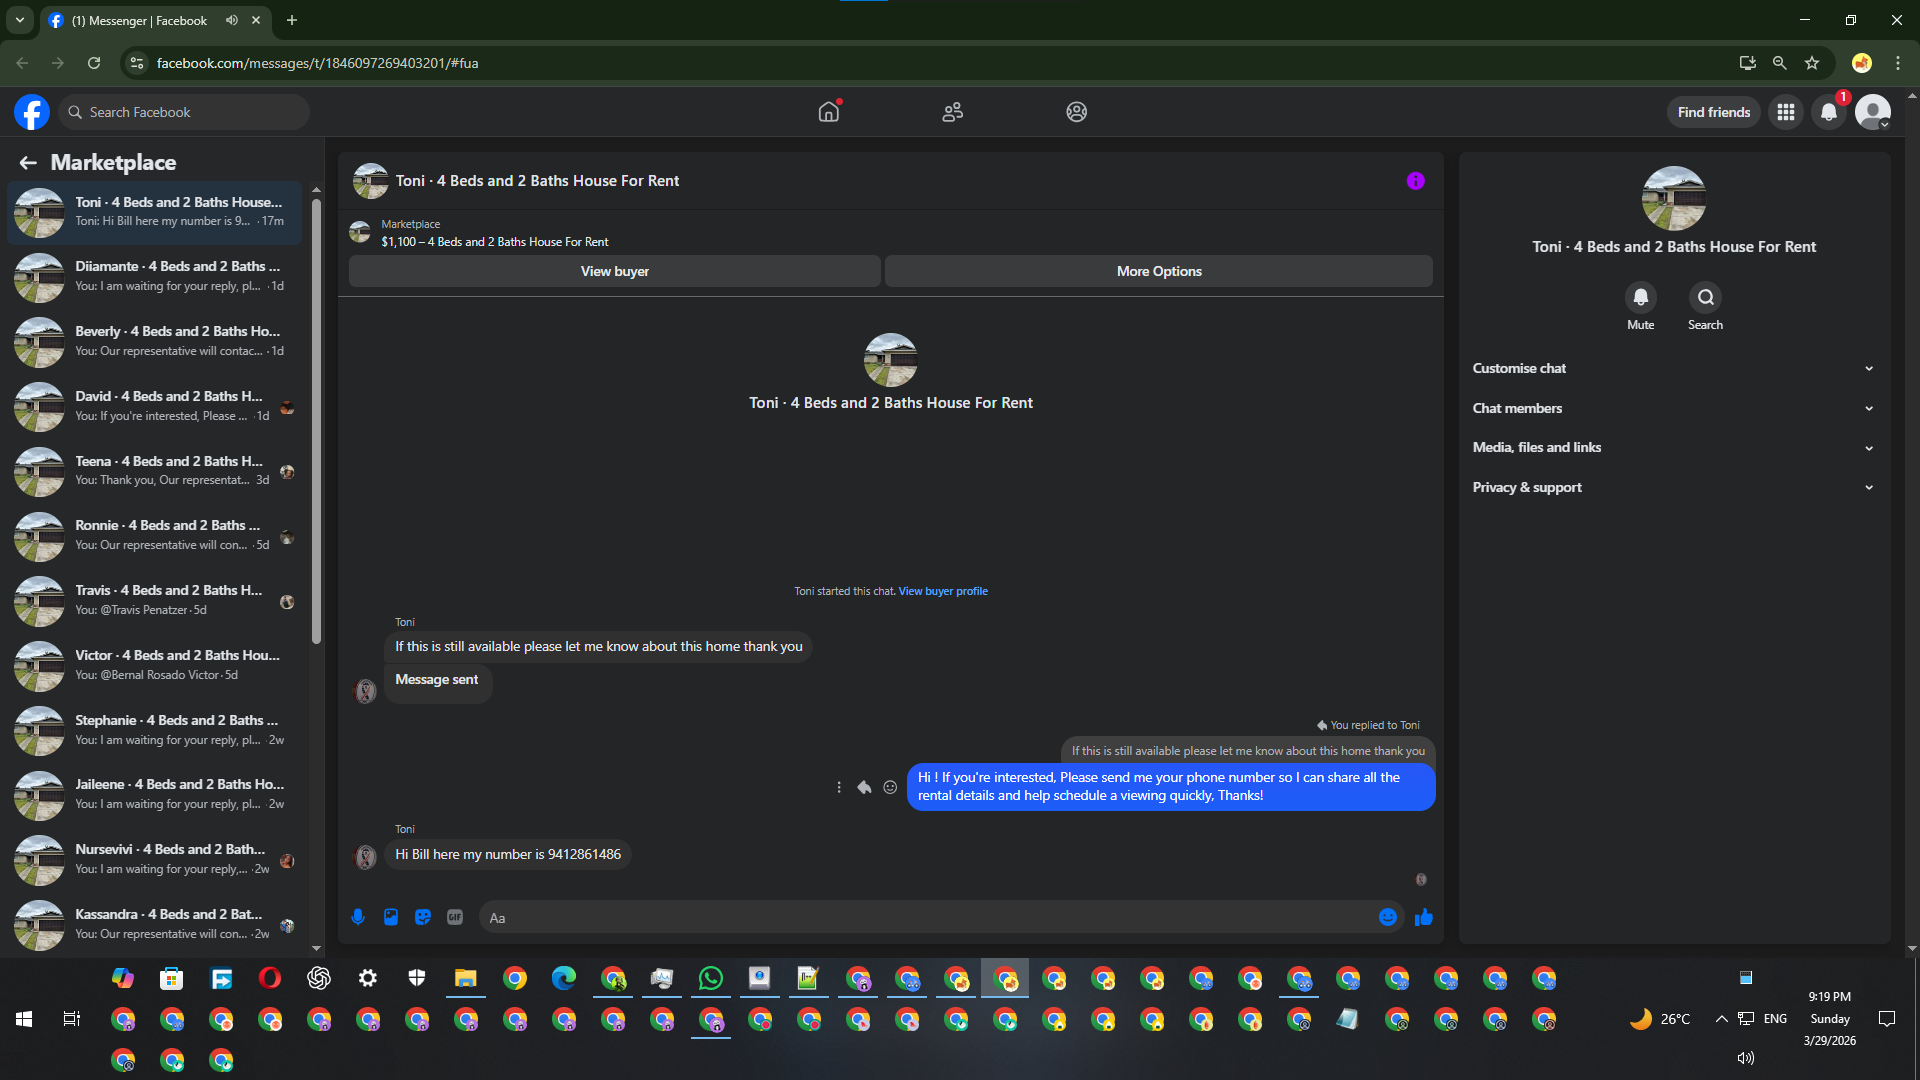Open the Chrome tab search dropdown
Screen dimensions: 1920x1080
click(19, 20)
